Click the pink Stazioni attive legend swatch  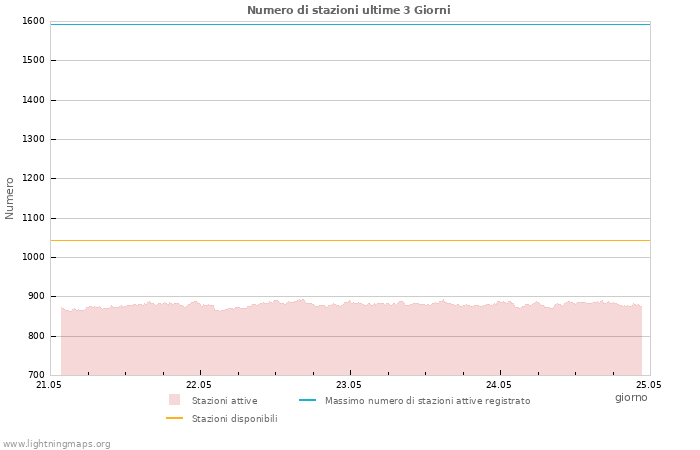(174, 400)
